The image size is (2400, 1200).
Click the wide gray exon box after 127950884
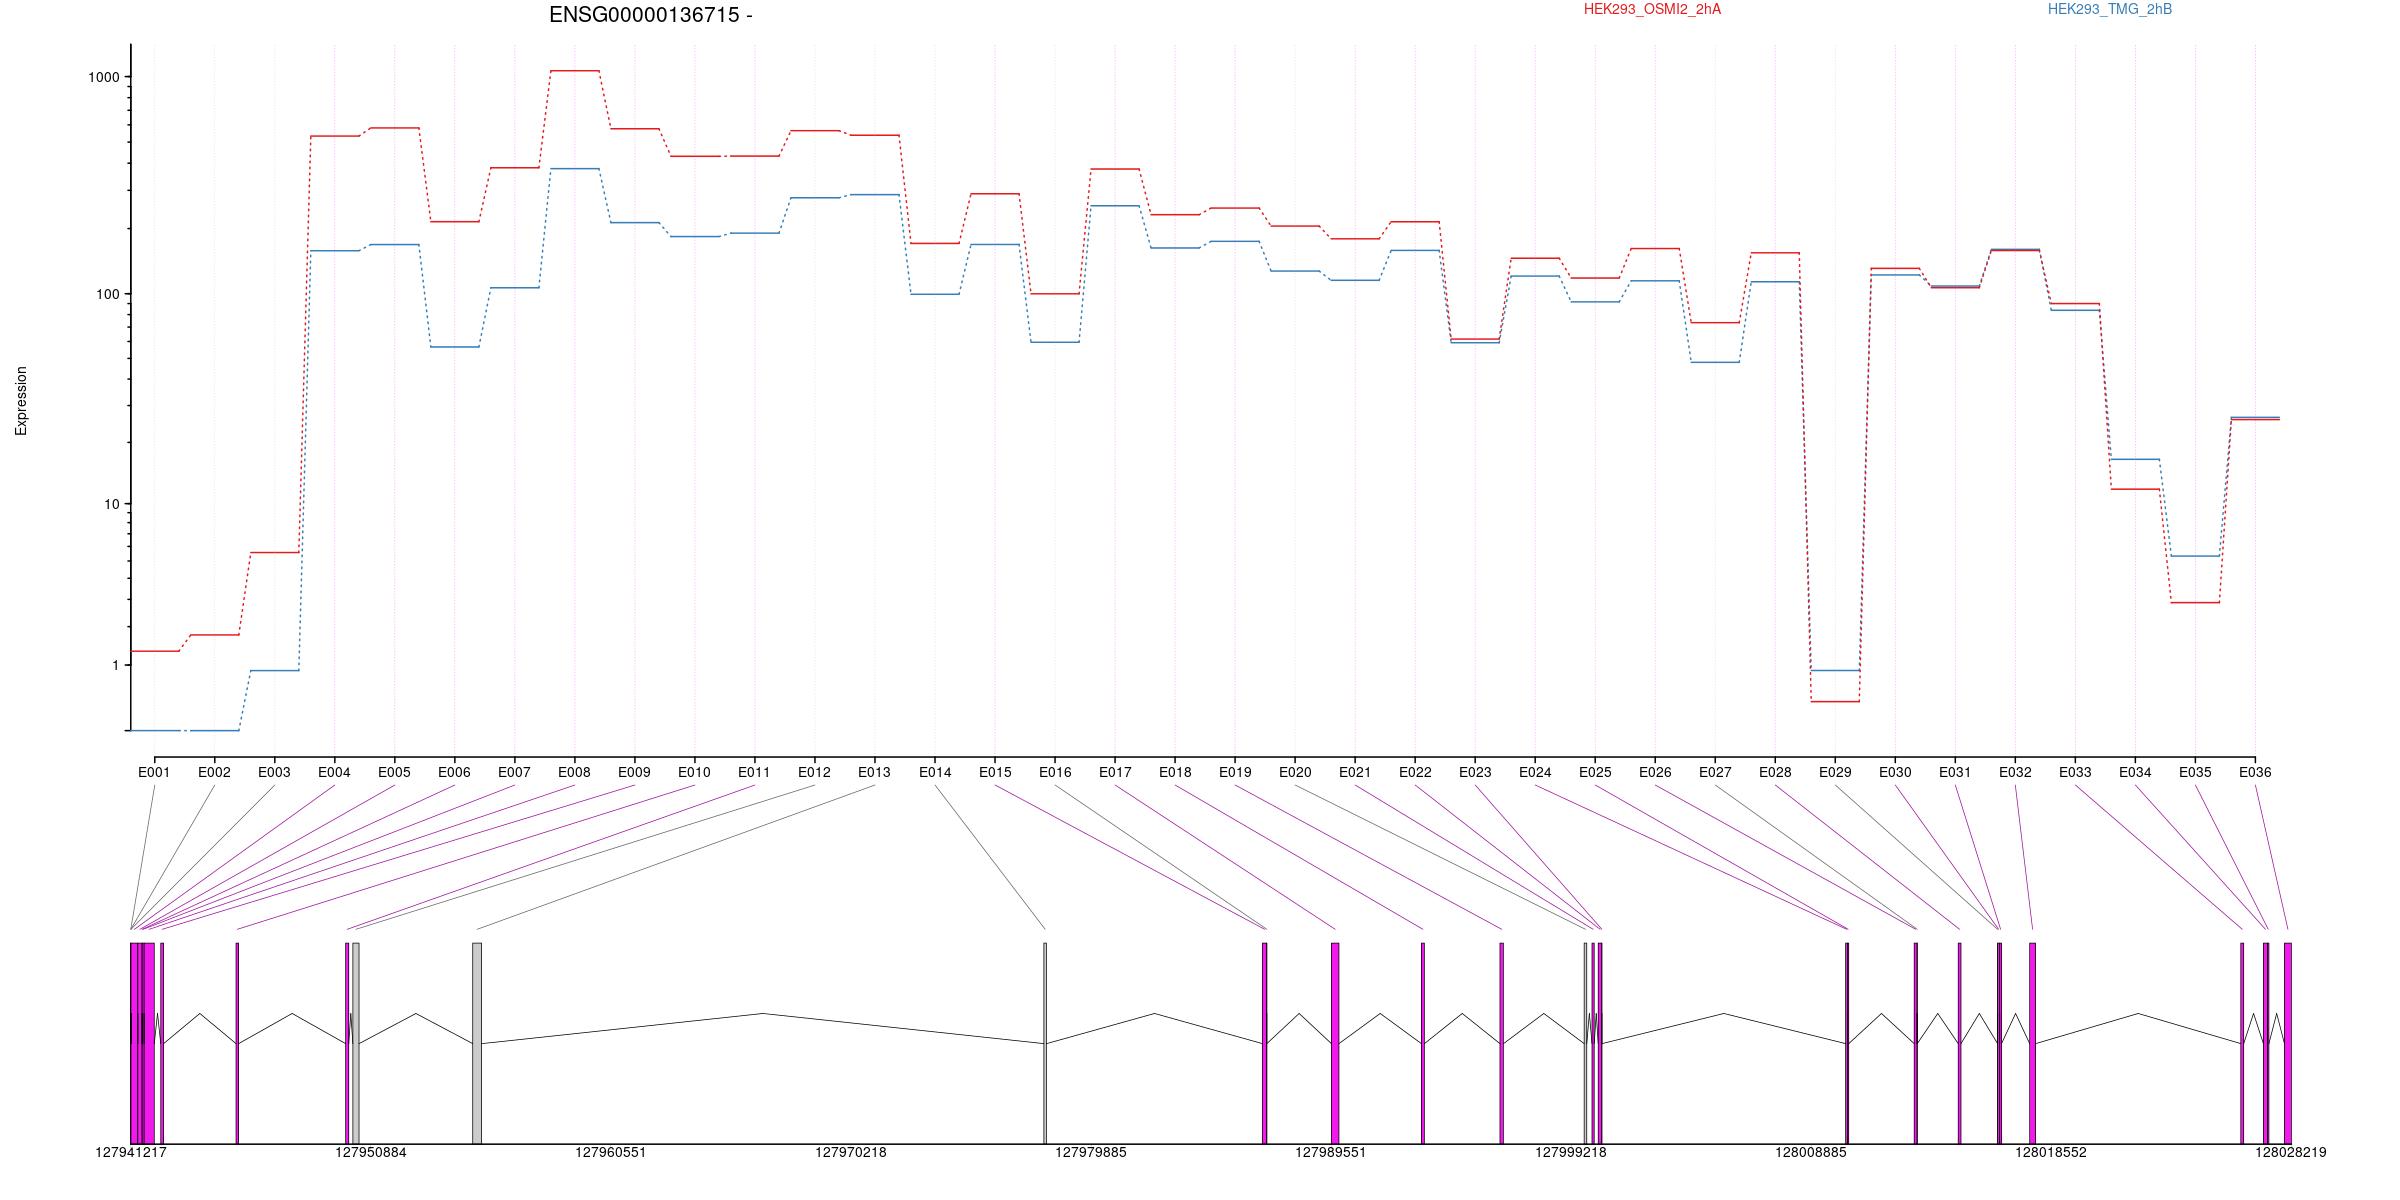coord(477,1043)
